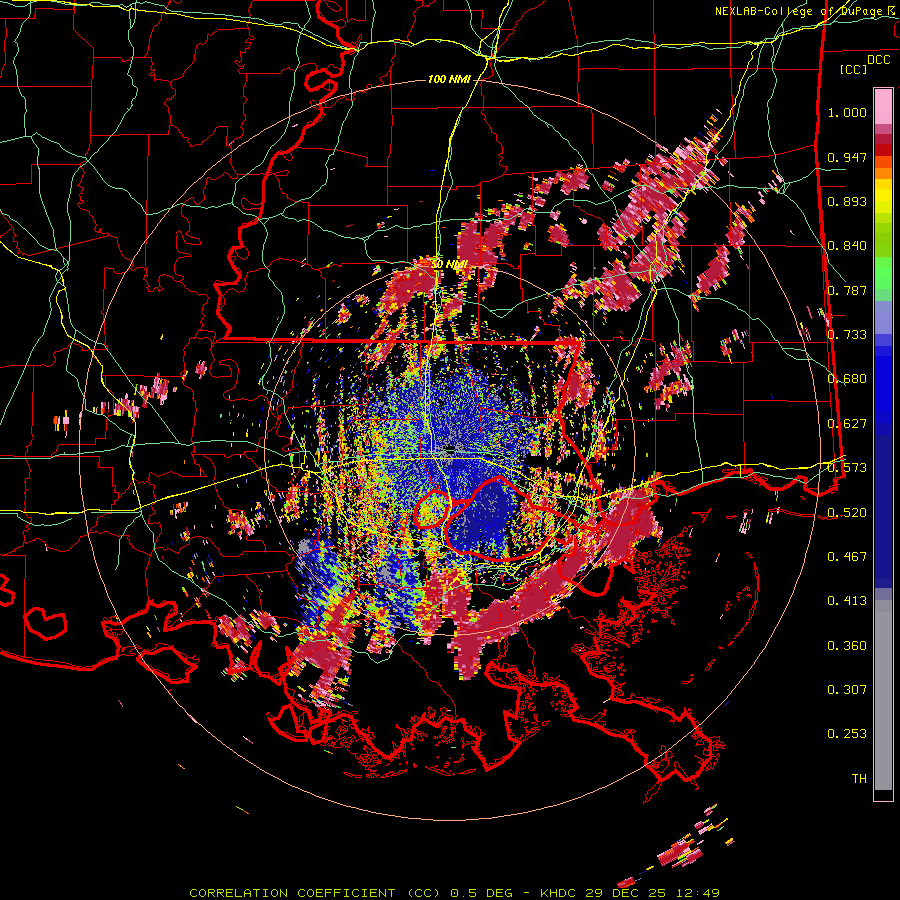Click the 0.733 scale value

coord(847,335)
